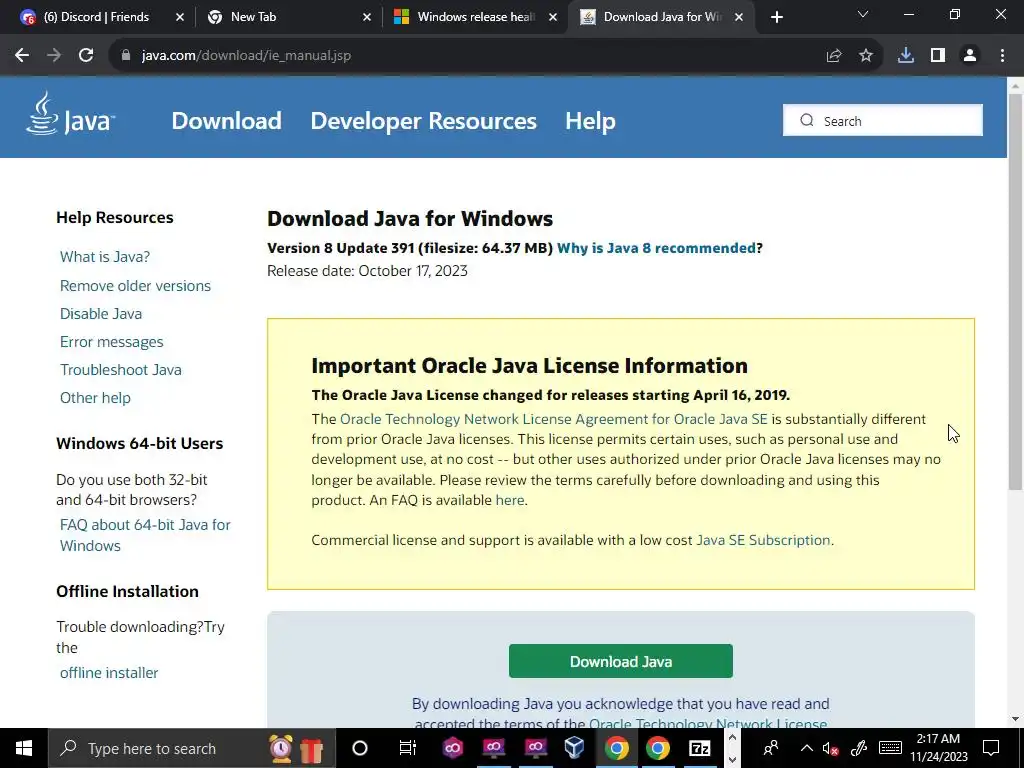Reload the page with refresh icon

(x=86, y=56)
